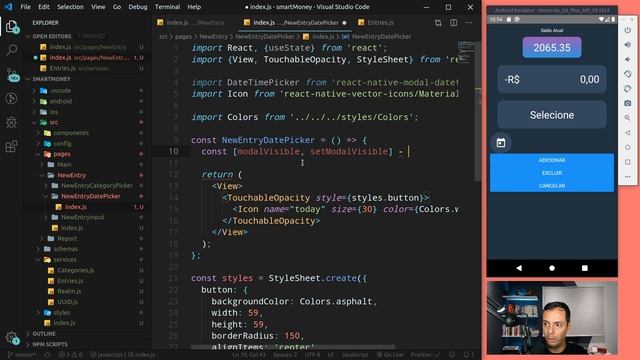Click the Open Changes icon in editor toolbar
The height and width of the screenshot is (360, 640).
[x=438, y=23]
